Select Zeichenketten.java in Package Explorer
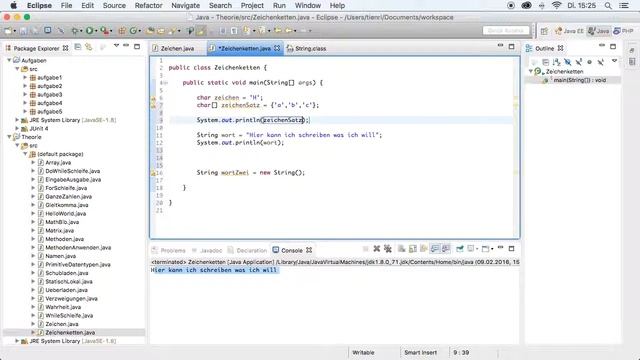 70,333
